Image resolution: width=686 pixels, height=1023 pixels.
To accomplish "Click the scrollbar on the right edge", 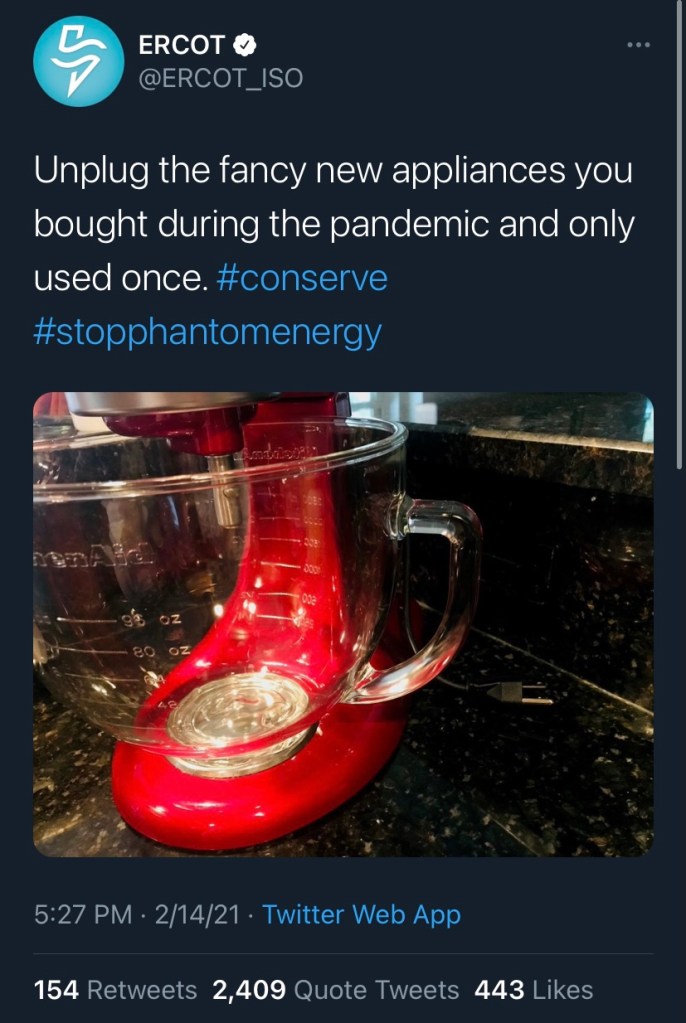I will 679,235.
